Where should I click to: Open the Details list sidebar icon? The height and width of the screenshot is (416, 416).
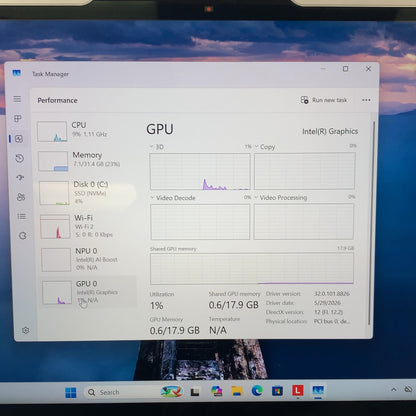pyautogui.click(x=22, y=217)
